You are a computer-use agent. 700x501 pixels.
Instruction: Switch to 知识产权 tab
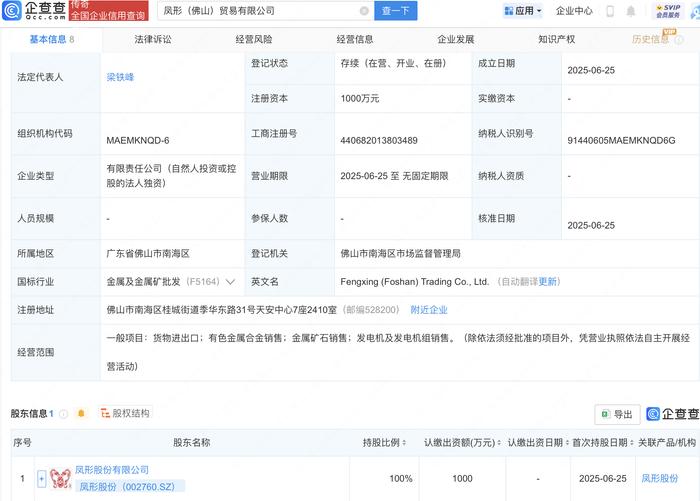tap(556, 39)
